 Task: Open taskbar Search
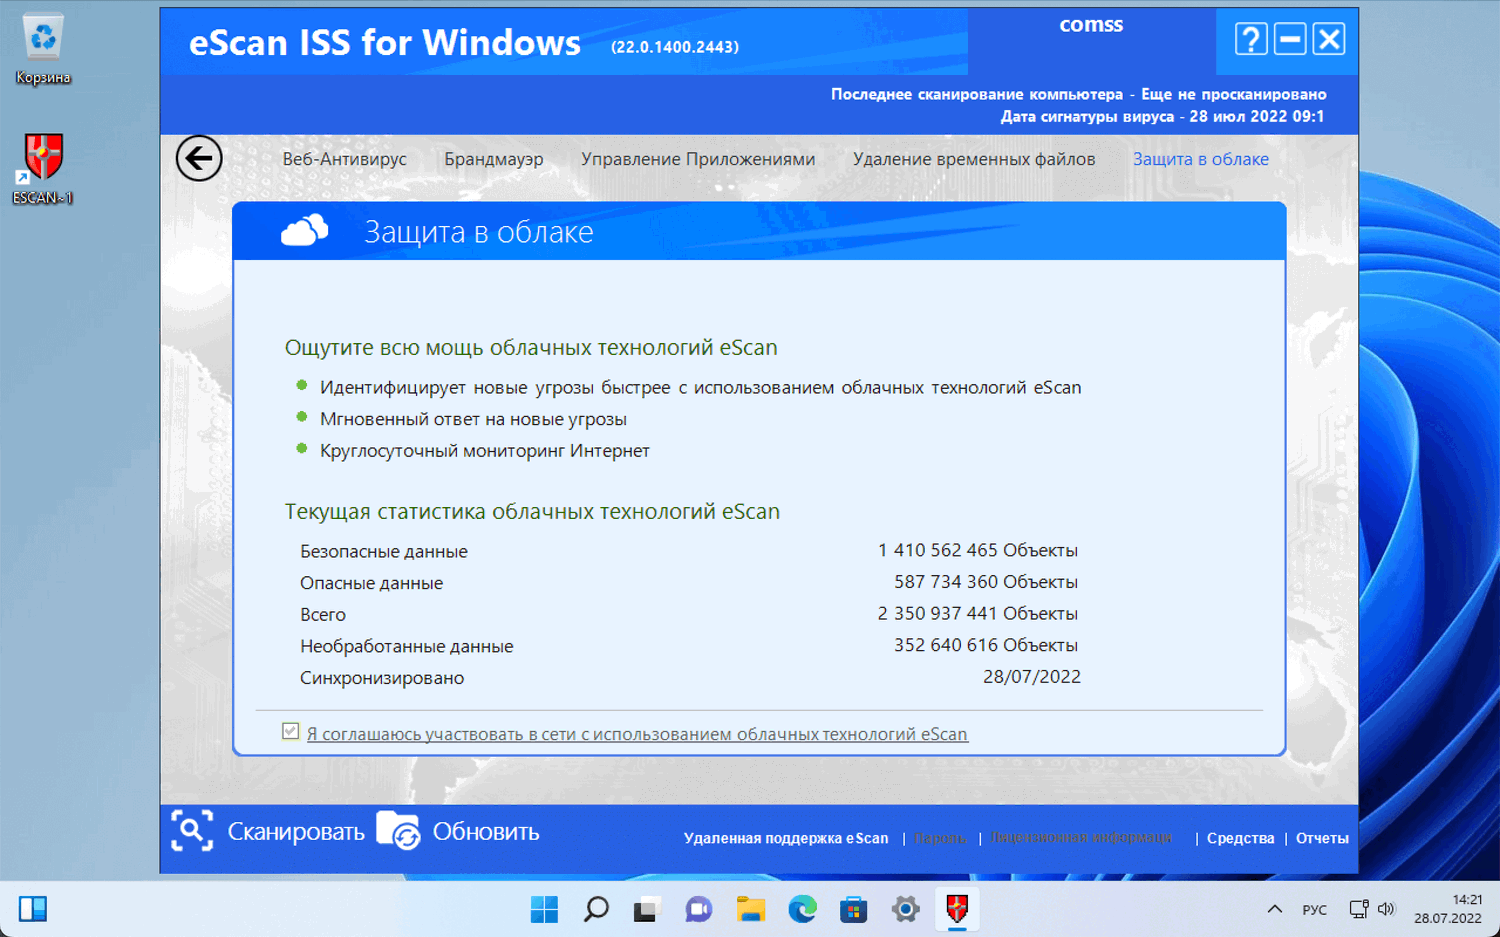pyautogui.click(x=596, y=909)
